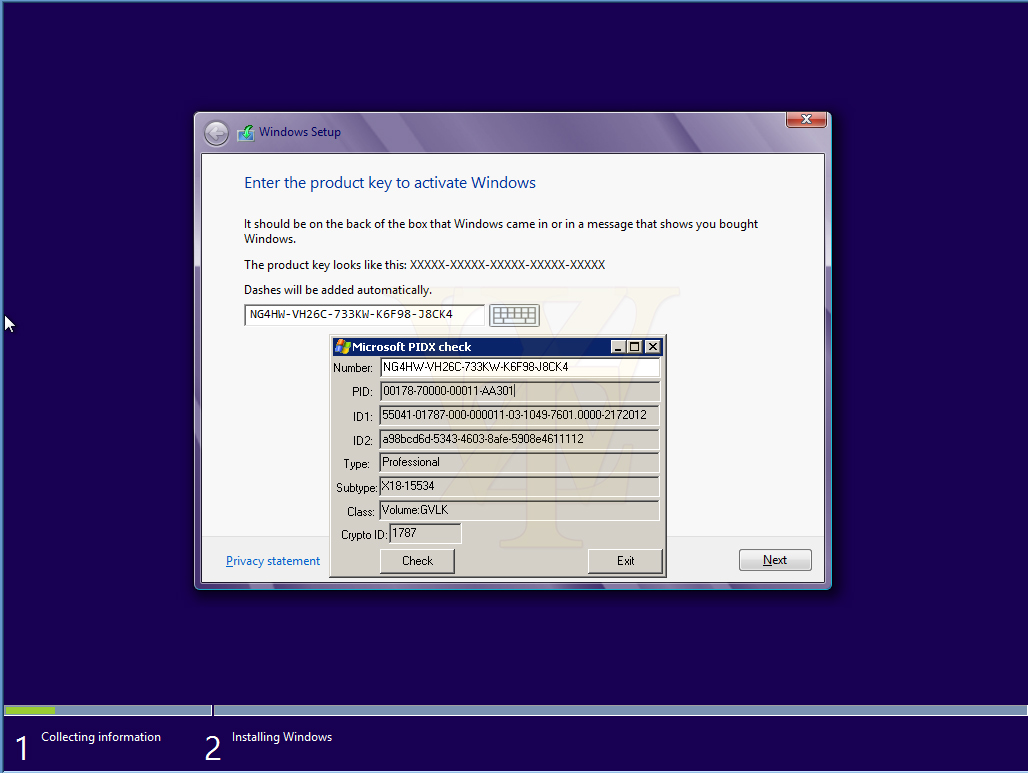Minimize the Microsoft PIDX check window
The width and height of the screenshot is (1028, 773).
click(618, 347)
